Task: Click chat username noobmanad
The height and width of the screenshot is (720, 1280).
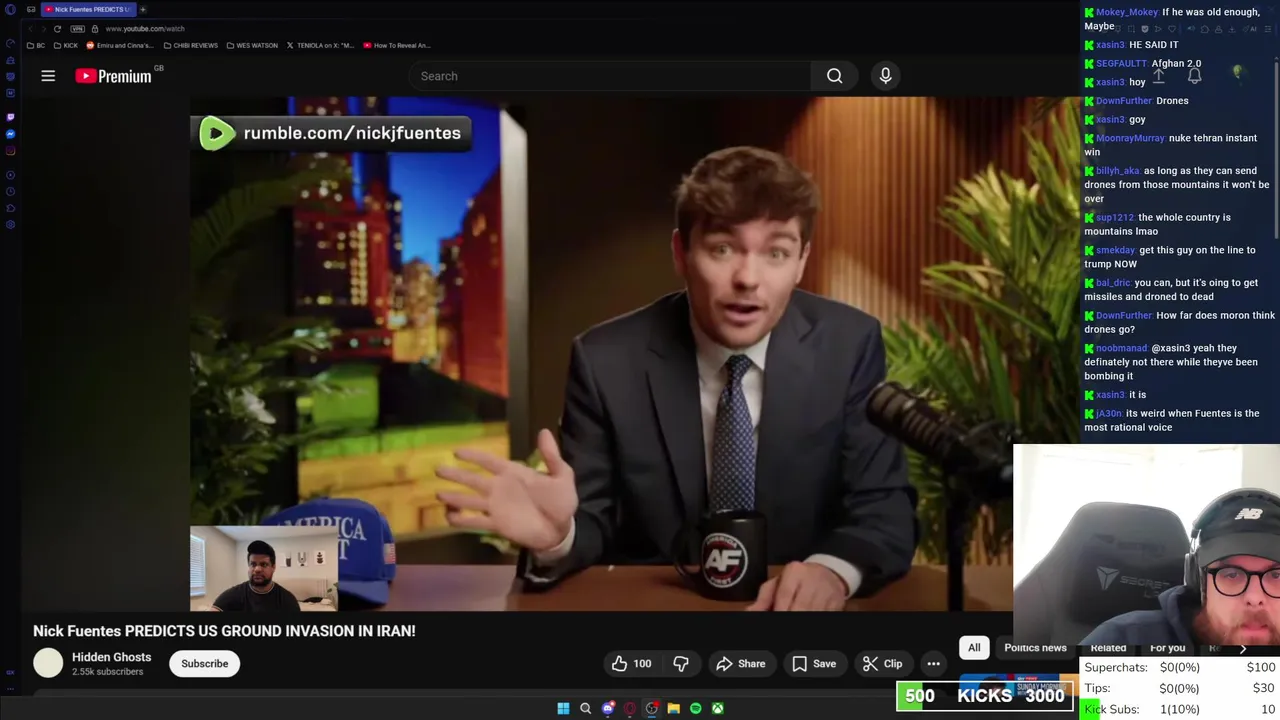Action: point(1121,348)
